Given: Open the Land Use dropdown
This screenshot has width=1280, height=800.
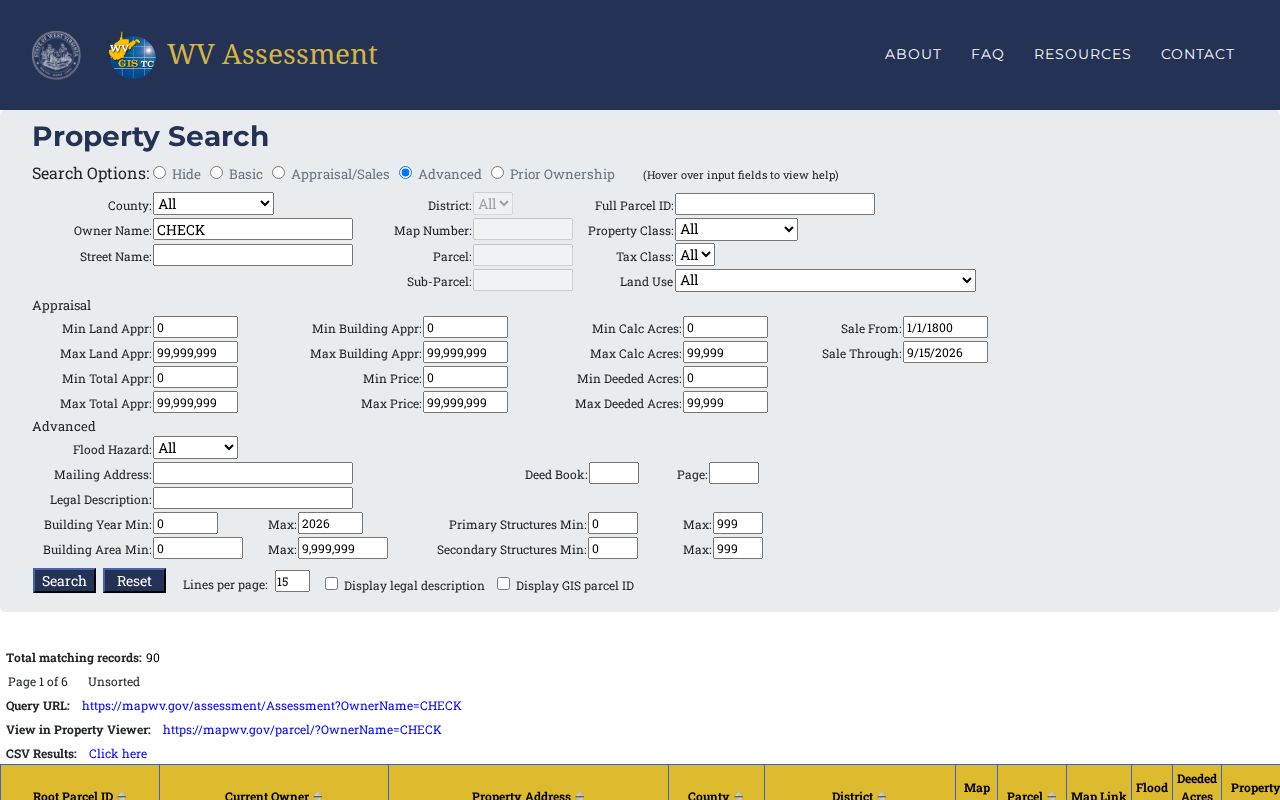Looking at the screenshot, I should click(825, 281).
